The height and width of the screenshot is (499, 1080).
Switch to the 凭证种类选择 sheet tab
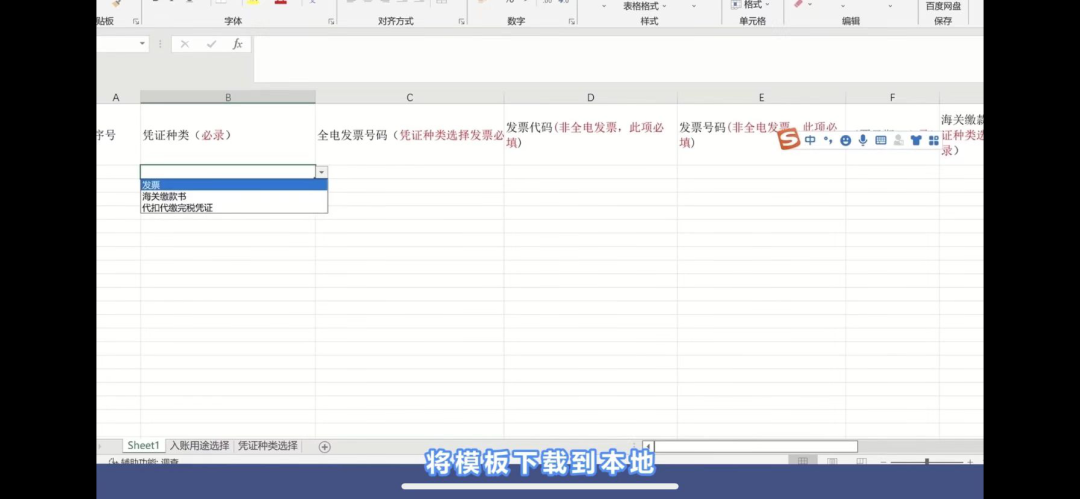tap(268, 446)
